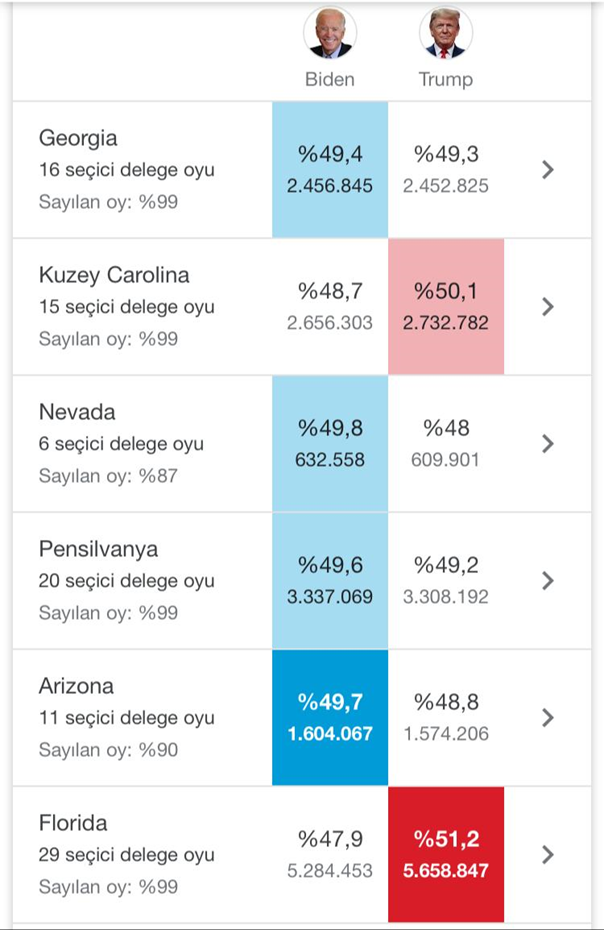Click the Trump column header label
Image resolution: width=604 pixels, height=930 pixels.
(x=445, y=79)
